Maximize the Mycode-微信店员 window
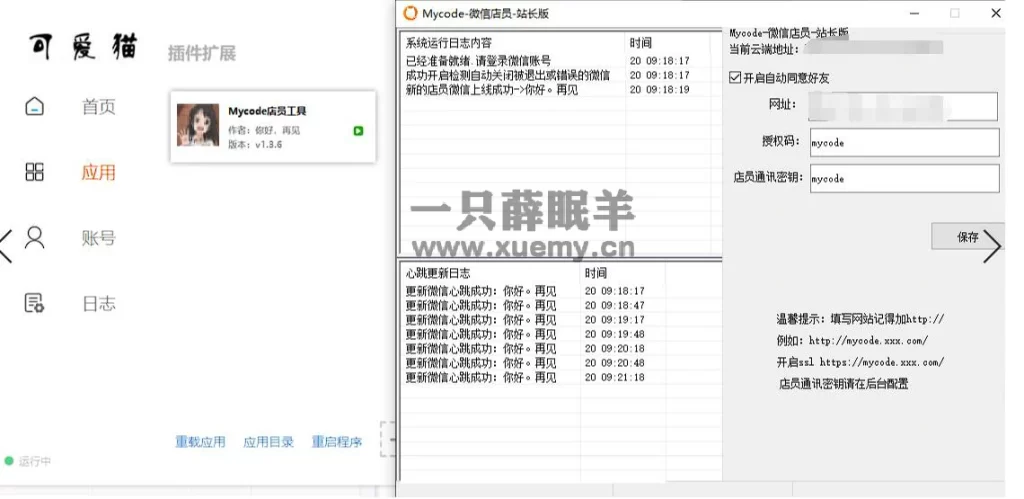 [x=955, y=13]
